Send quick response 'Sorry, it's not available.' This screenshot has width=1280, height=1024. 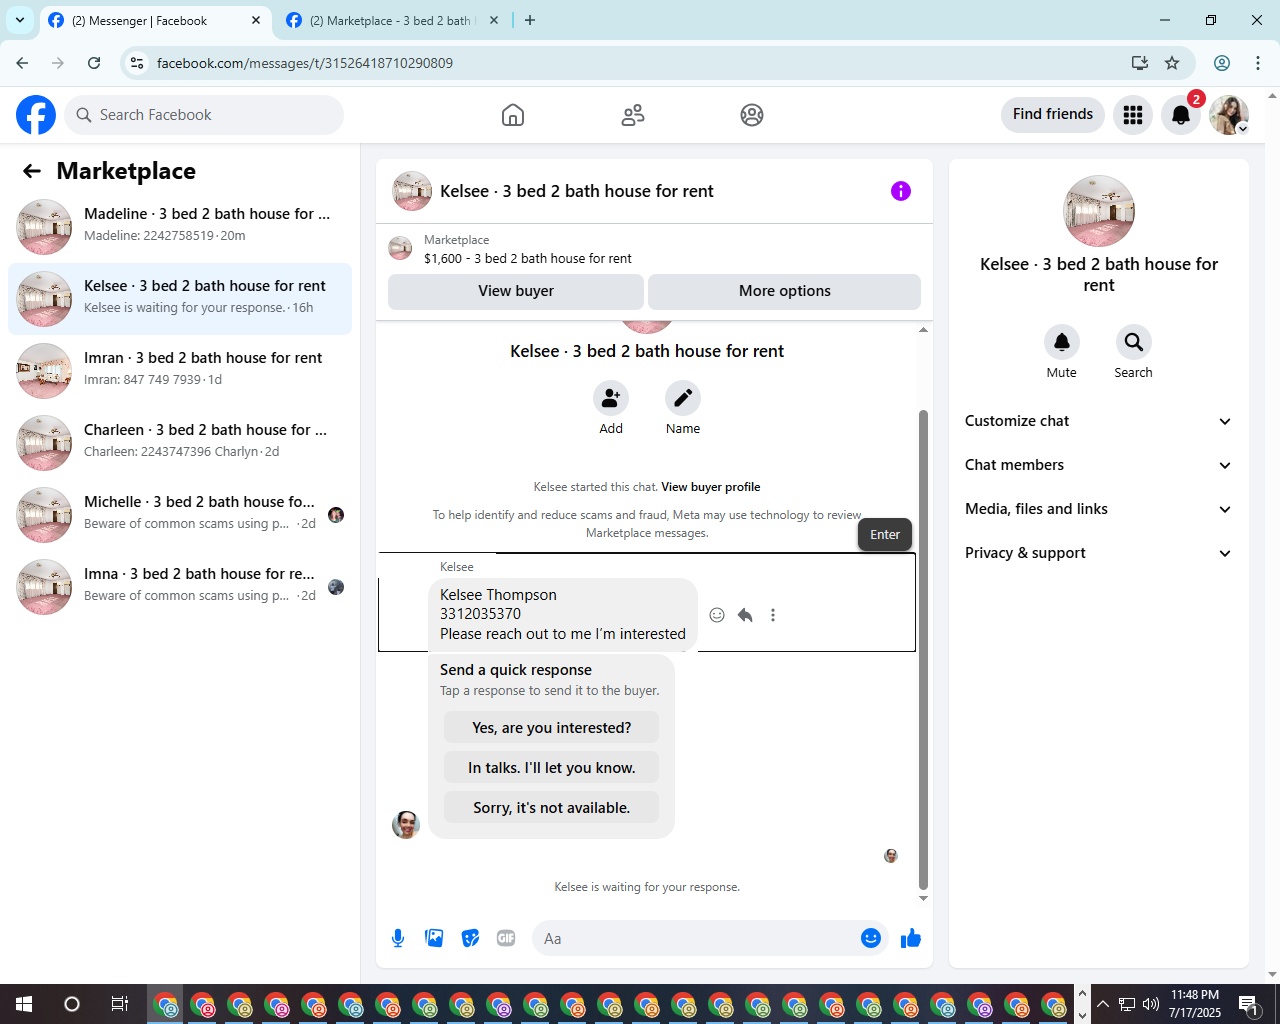pyautogui.click(x=552, y=808)
